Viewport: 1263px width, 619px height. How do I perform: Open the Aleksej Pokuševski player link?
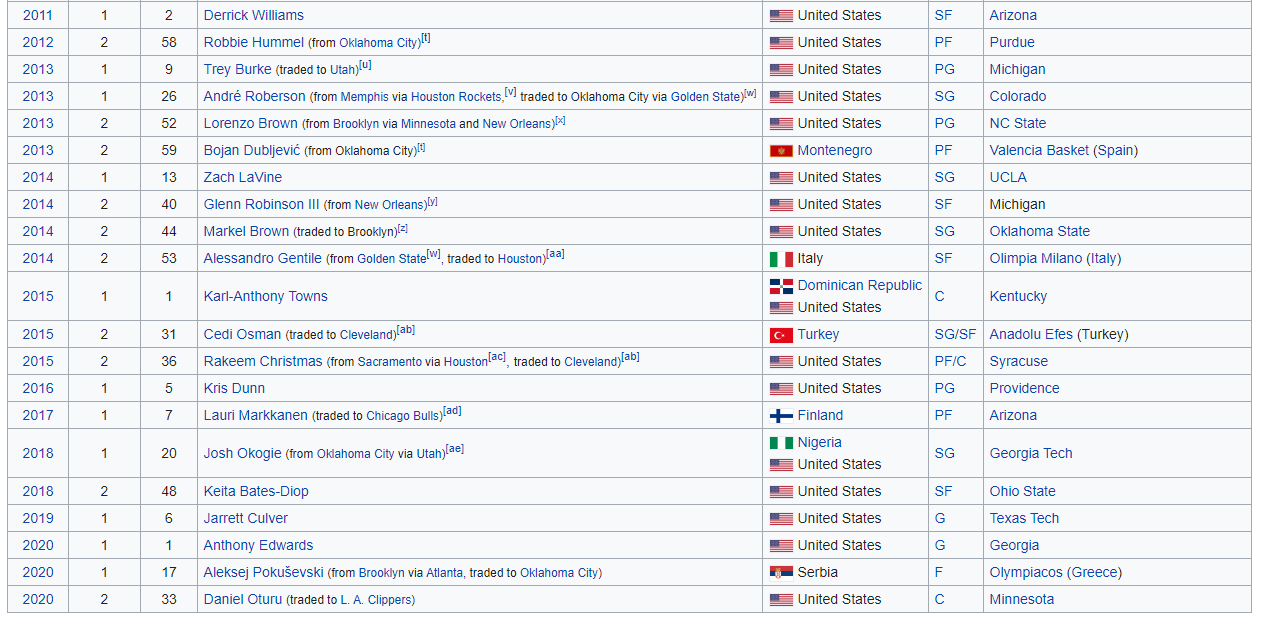pos(264,572)
